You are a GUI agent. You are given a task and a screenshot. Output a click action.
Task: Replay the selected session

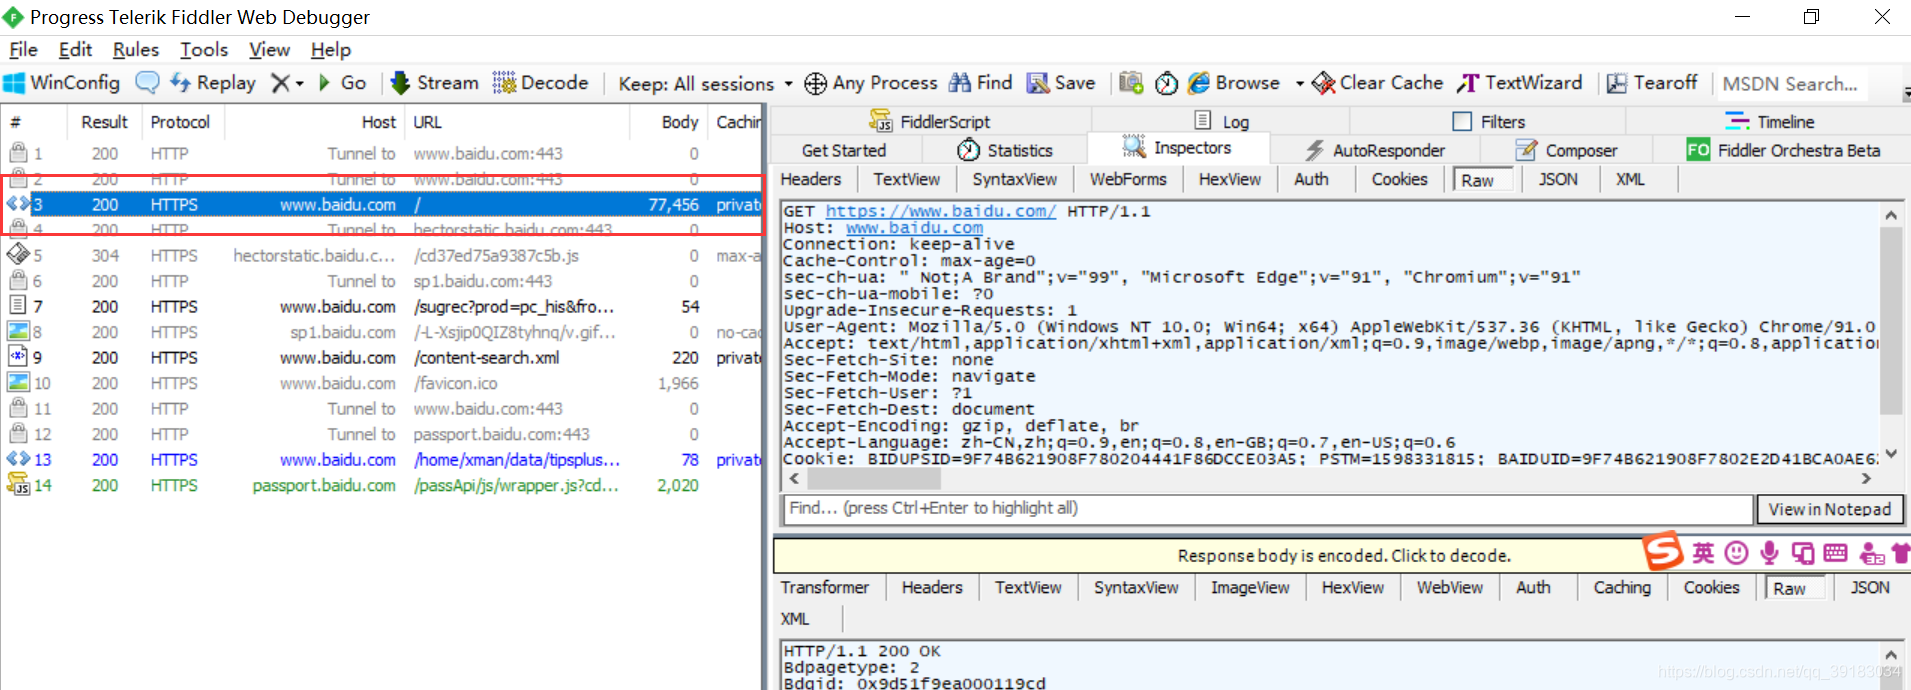click(213, 83)
